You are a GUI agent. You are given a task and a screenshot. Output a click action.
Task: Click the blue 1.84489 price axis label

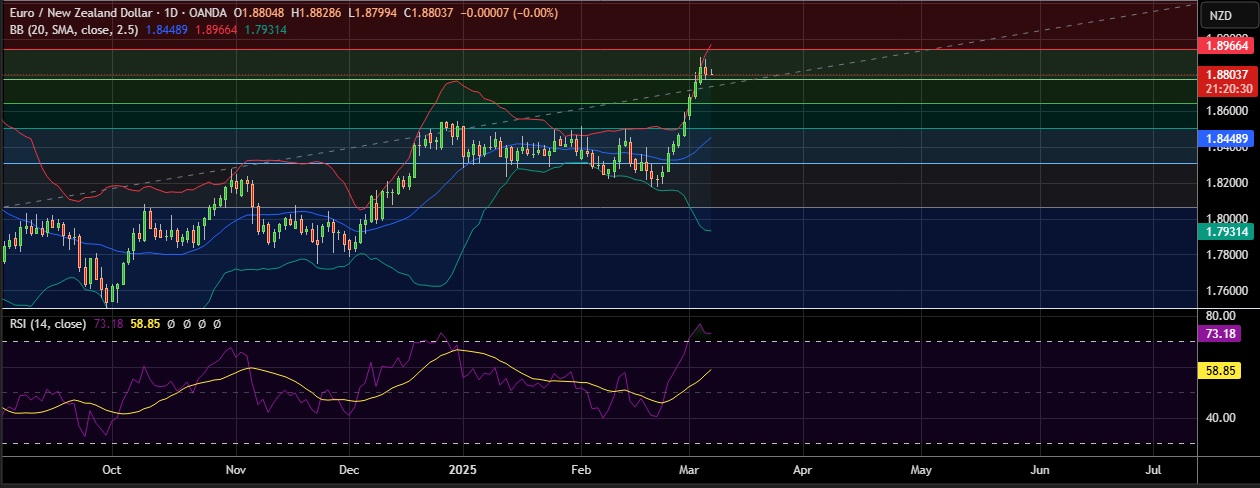[x=1226, y=139]
